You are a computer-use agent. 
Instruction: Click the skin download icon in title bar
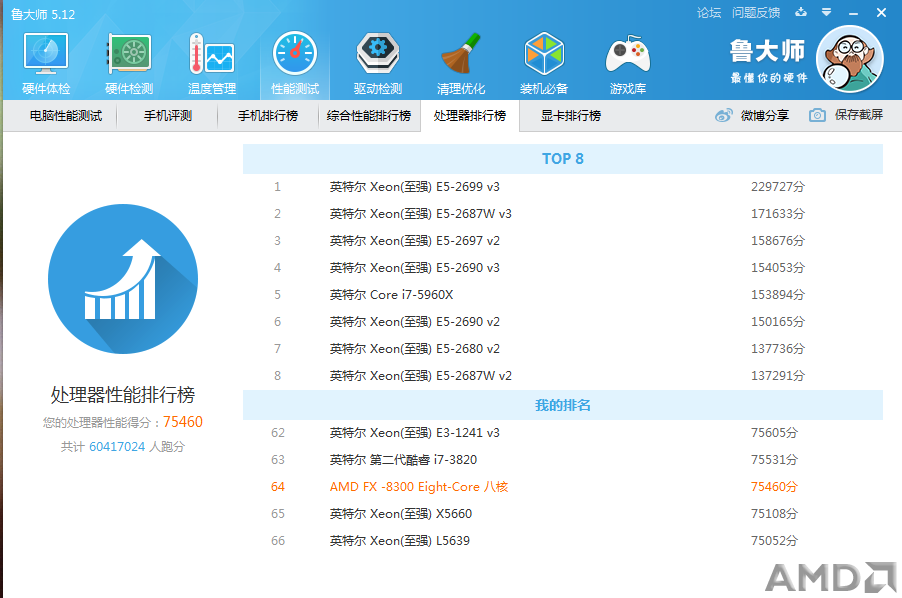pyautogui.click(x=801, y=12)
